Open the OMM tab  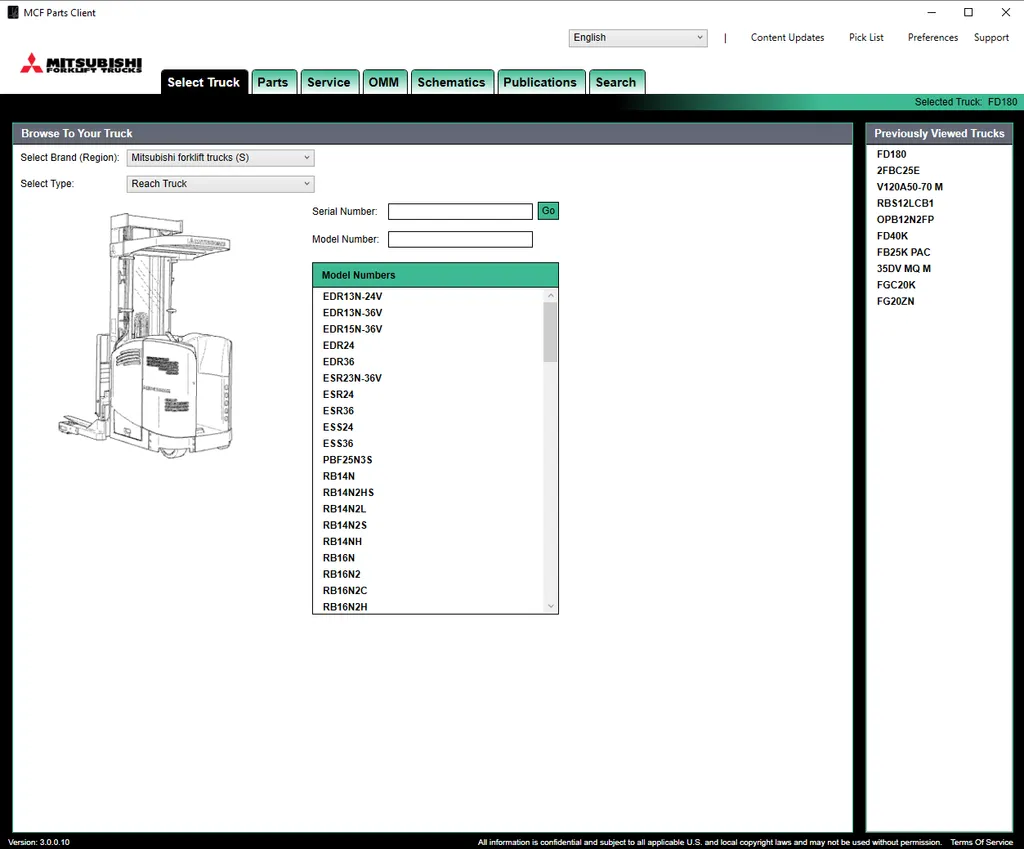[x=384, y=82]
